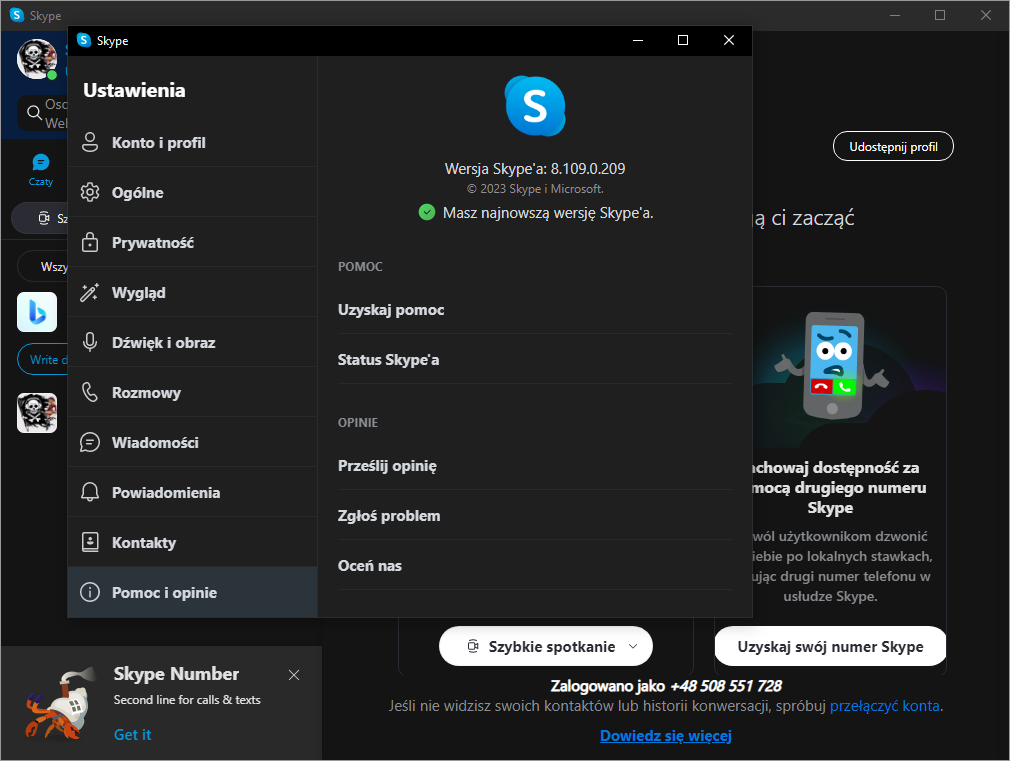Click Uzyskaj pomoc

pyautogui.click(x=534, y=310)
